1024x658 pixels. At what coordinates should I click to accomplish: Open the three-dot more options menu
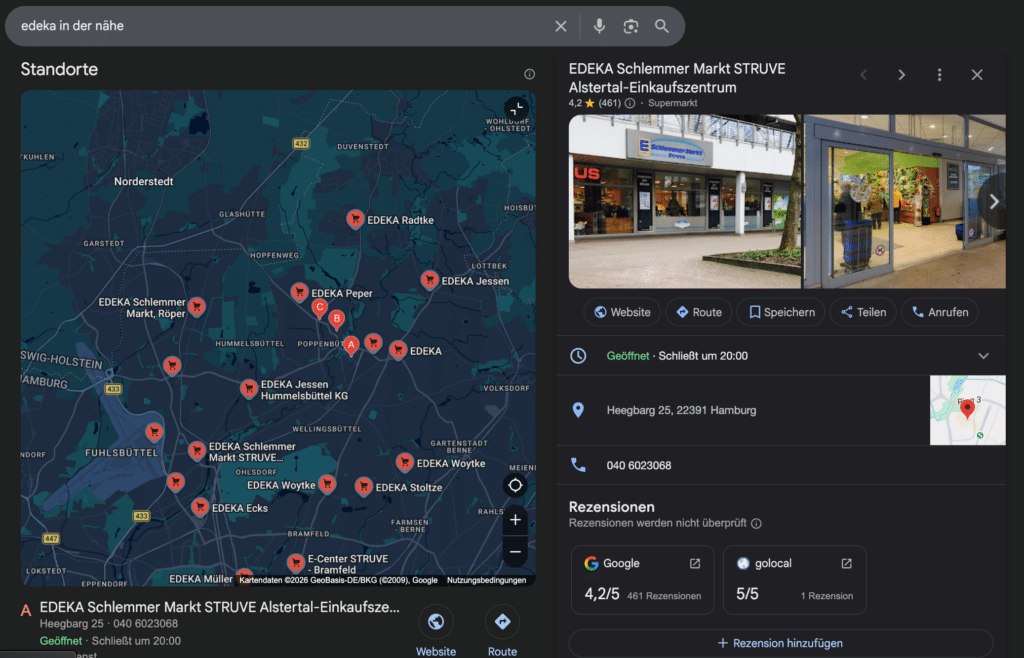[939, 75]
